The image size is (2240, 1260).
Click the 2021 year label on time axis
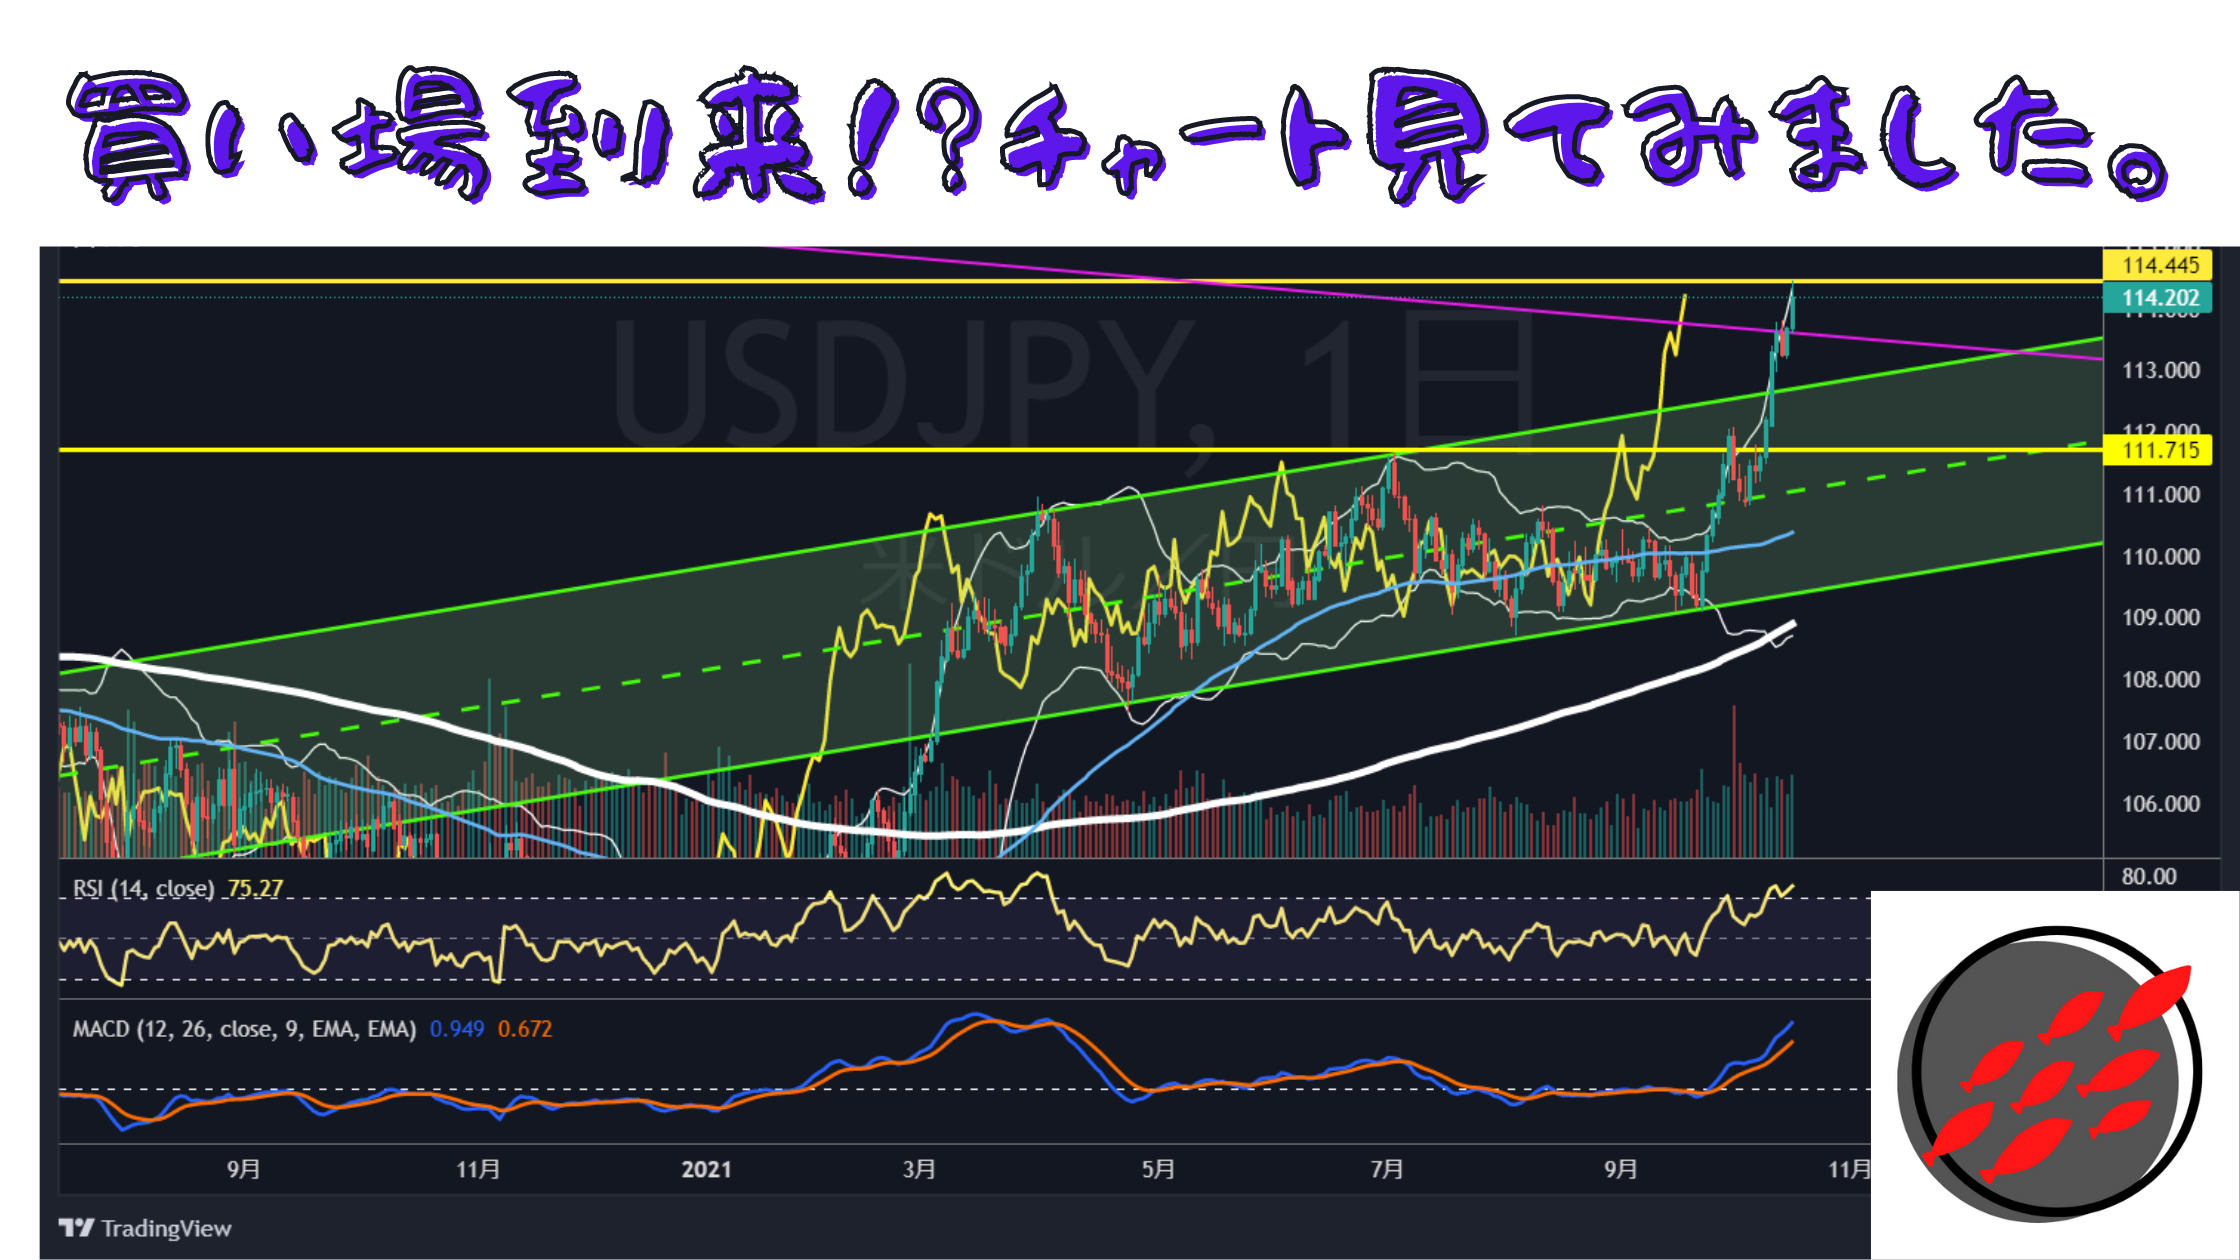pyautogui.click(x=706, y=1169)
